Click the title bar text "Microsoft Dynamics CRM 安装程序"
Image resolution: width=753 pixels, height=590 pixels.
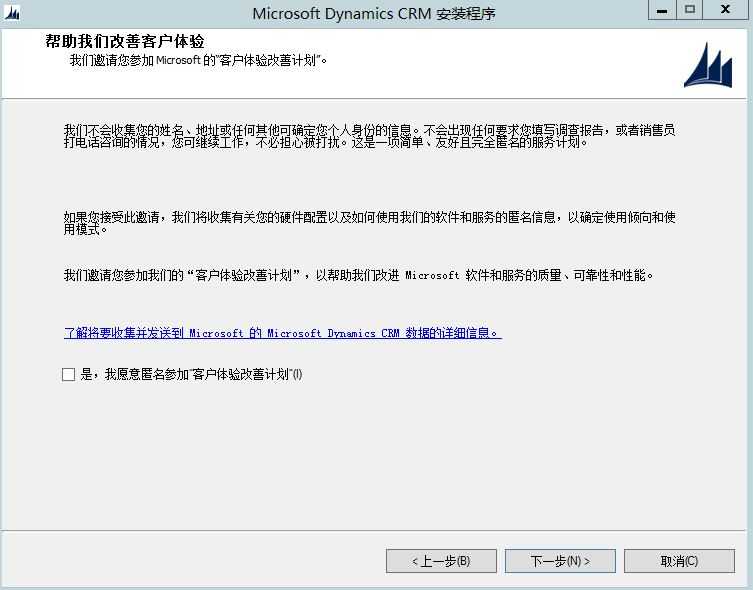pyautogui.click(x=374, y=13)
